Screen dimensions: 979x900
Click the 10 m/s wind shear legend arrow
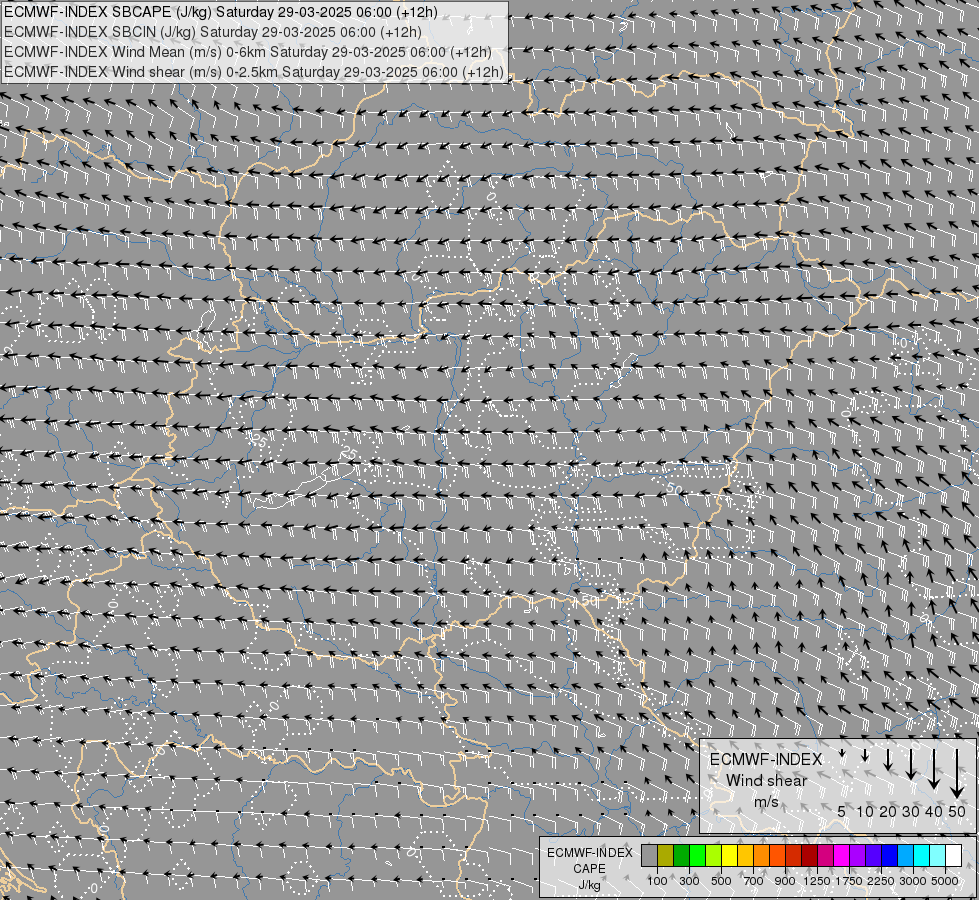coord(865,756)
